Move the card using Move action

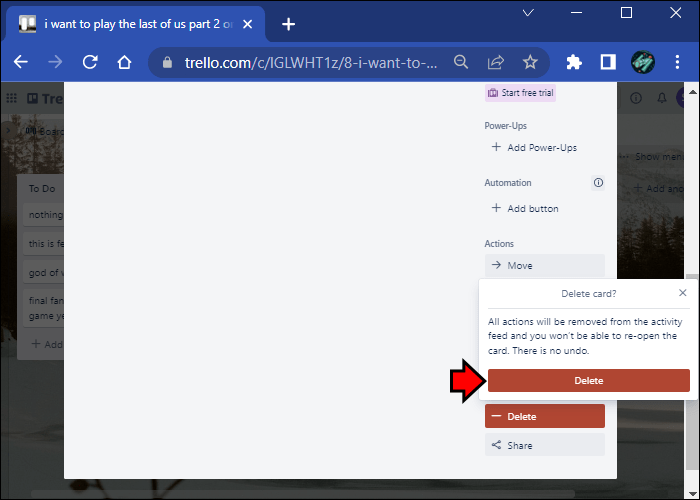point(545,265)
